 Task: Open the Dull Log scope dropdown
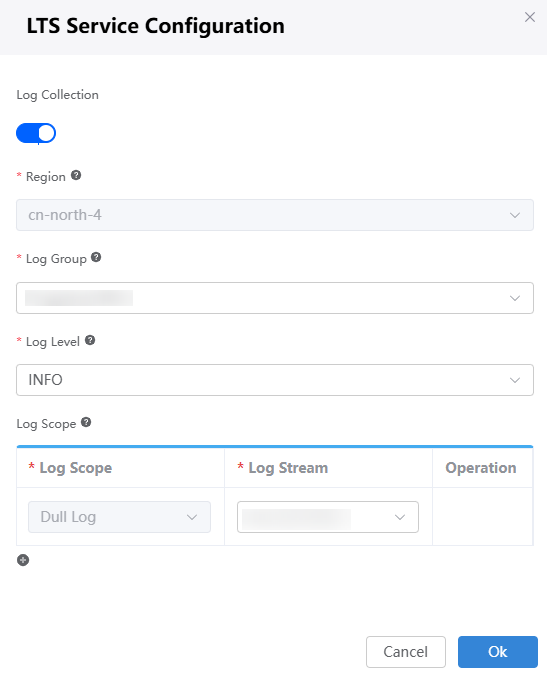click(119, 517)
